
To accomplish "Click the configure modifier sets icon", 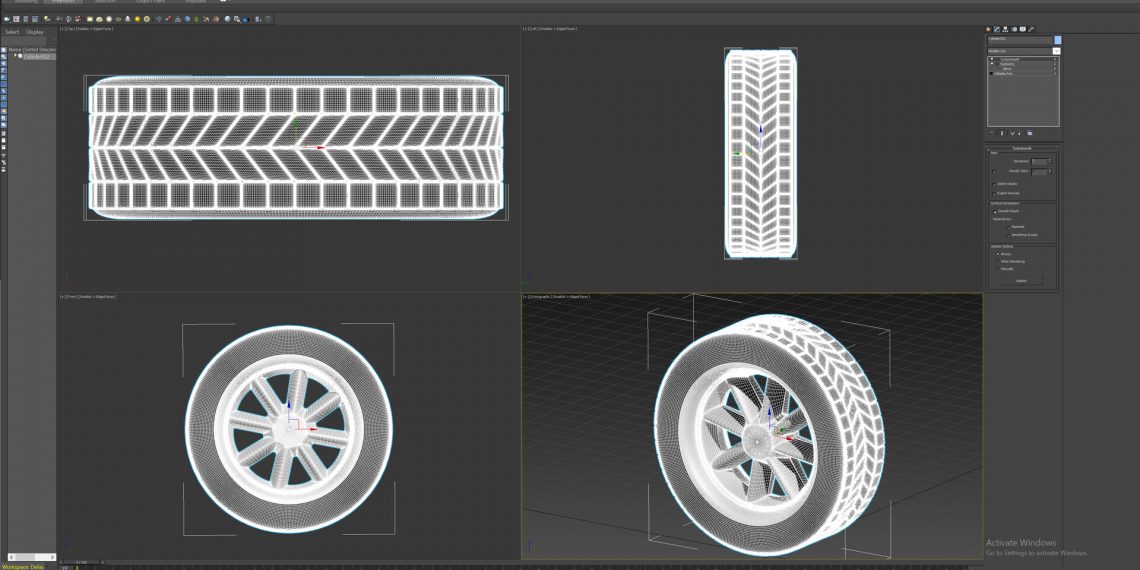I will point(1030,133).
